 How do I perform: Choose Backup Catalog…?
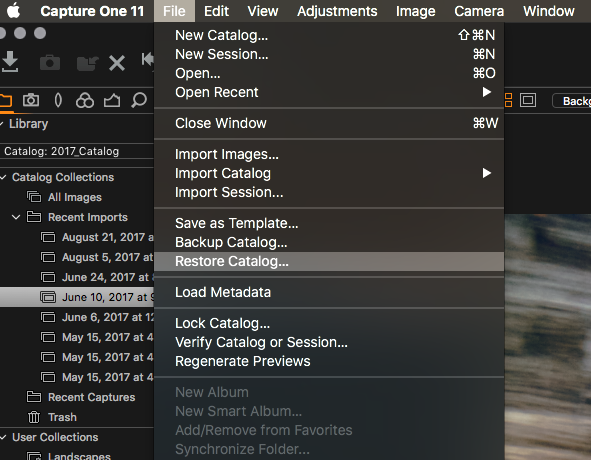tap(329, 242)
